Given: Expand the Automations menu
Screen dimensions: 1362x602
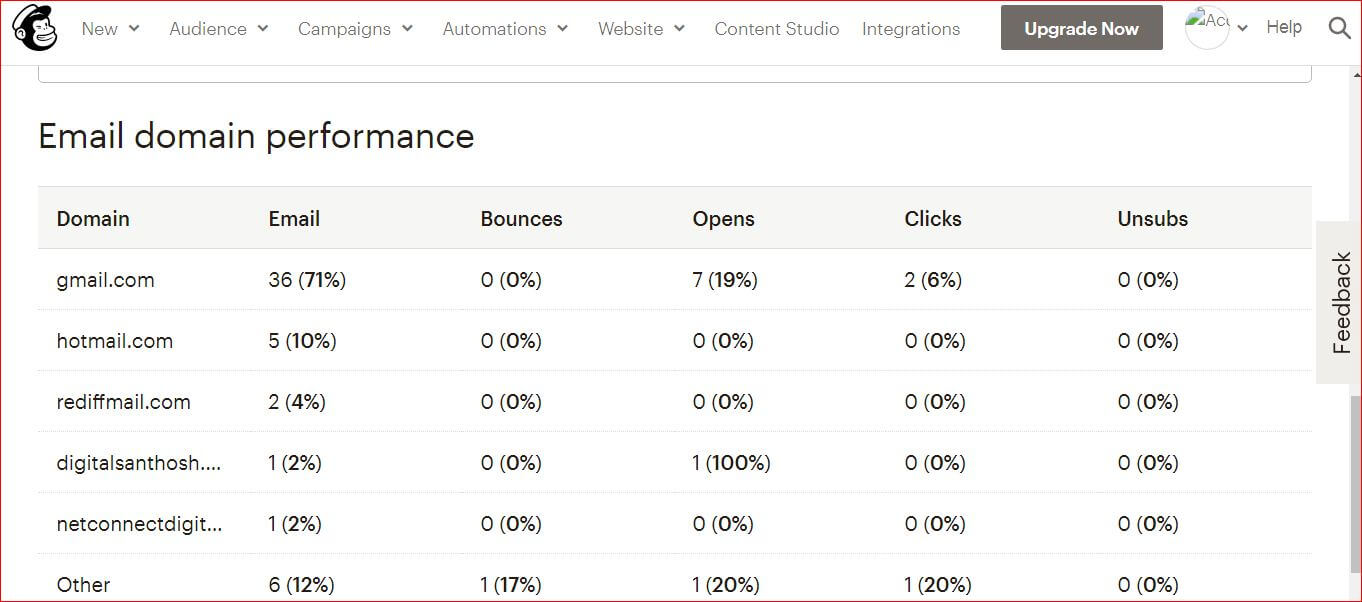Looking at the screenshot, I should coord(505,29).
